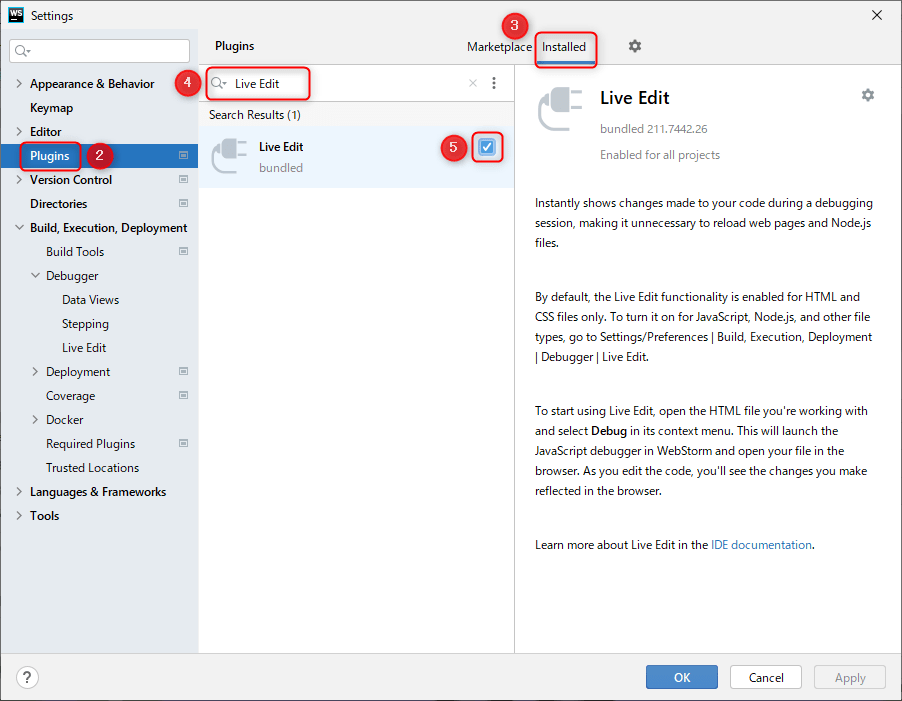902x701 pixels.
Task: Open the Trusted Locations page
Action: pos(93,468)
